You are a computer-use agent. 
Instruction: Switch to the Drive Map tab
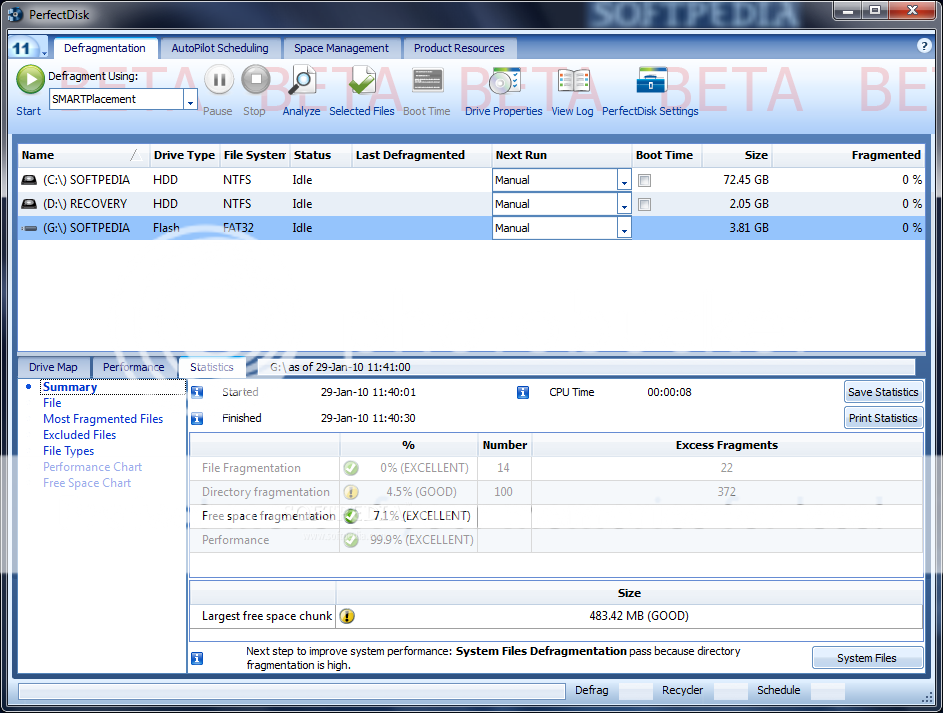tap(53, 366)
